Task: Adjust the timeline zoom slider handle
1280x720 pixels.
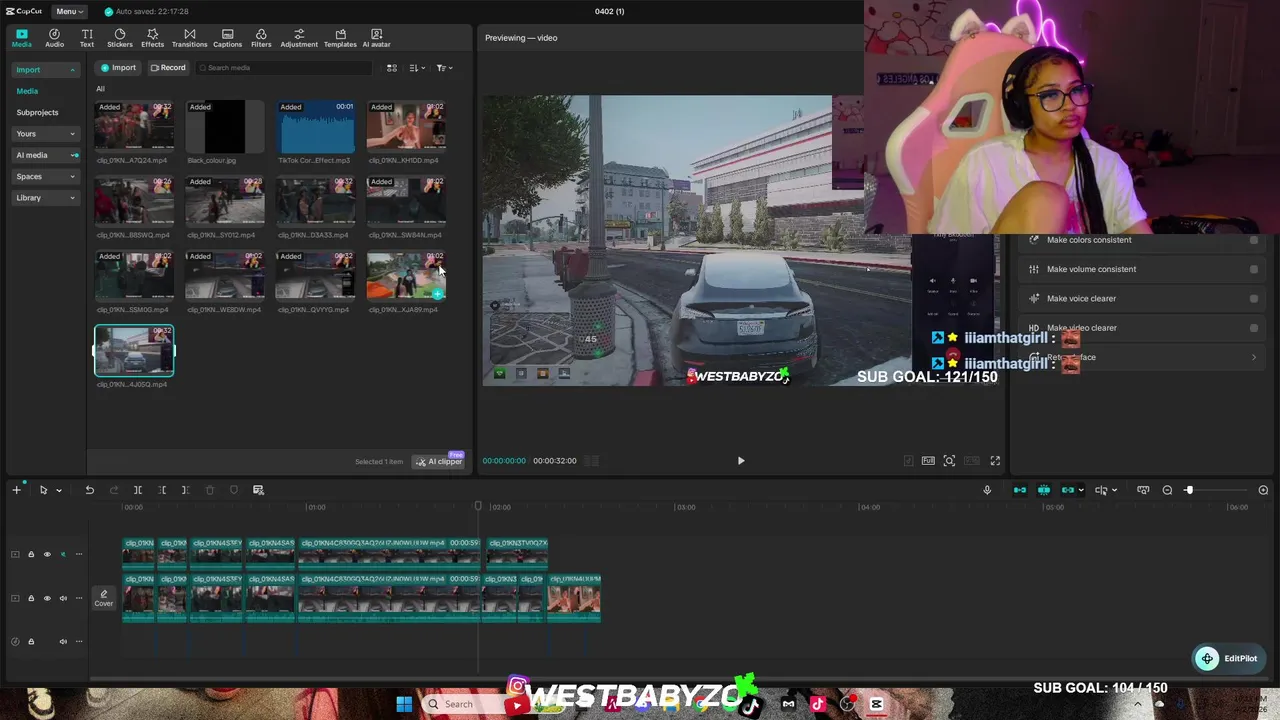Action: [x=1189, y=490]
